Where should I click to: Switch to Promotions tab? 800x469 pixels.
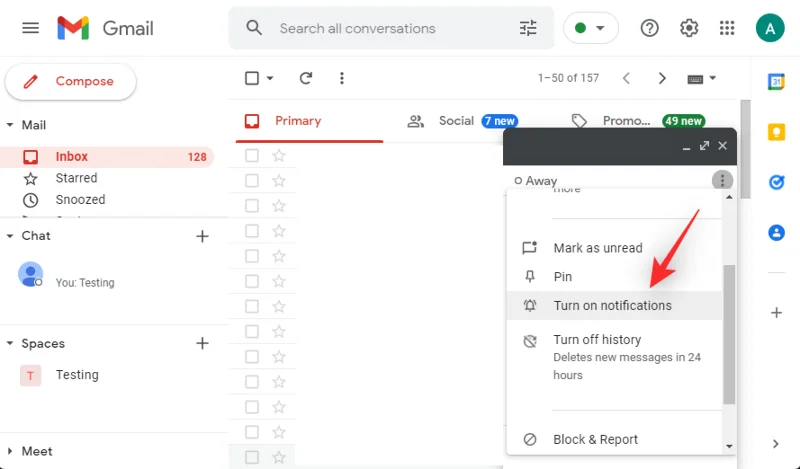[638, 121]
